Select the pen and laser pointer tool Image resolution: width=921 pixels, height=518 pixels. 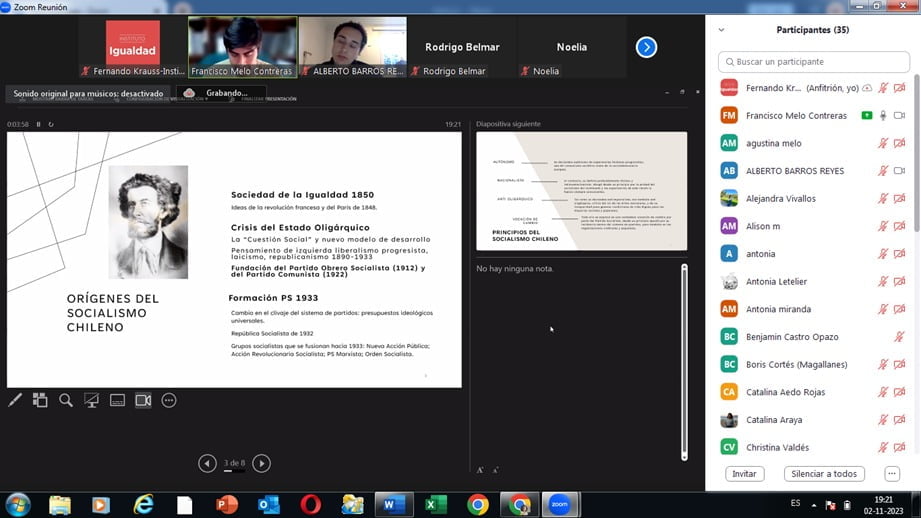point(15,400)
